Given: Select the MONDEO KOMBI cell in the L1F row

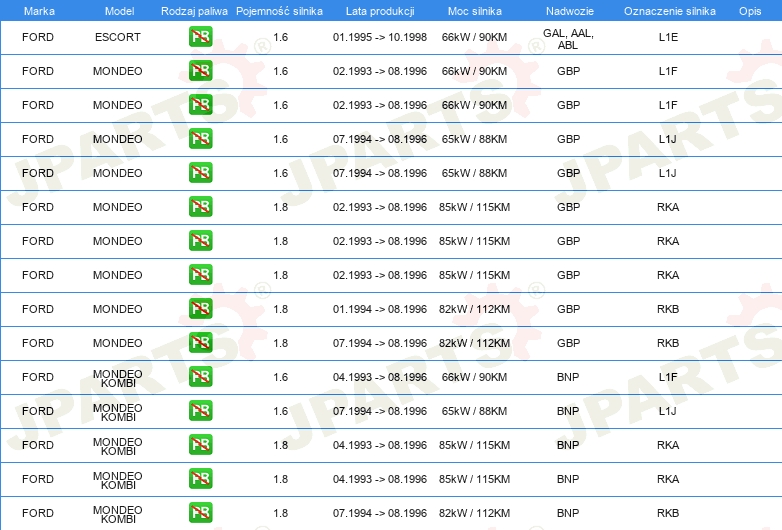Looking at the screenshot, I should [x=118, y=378].
